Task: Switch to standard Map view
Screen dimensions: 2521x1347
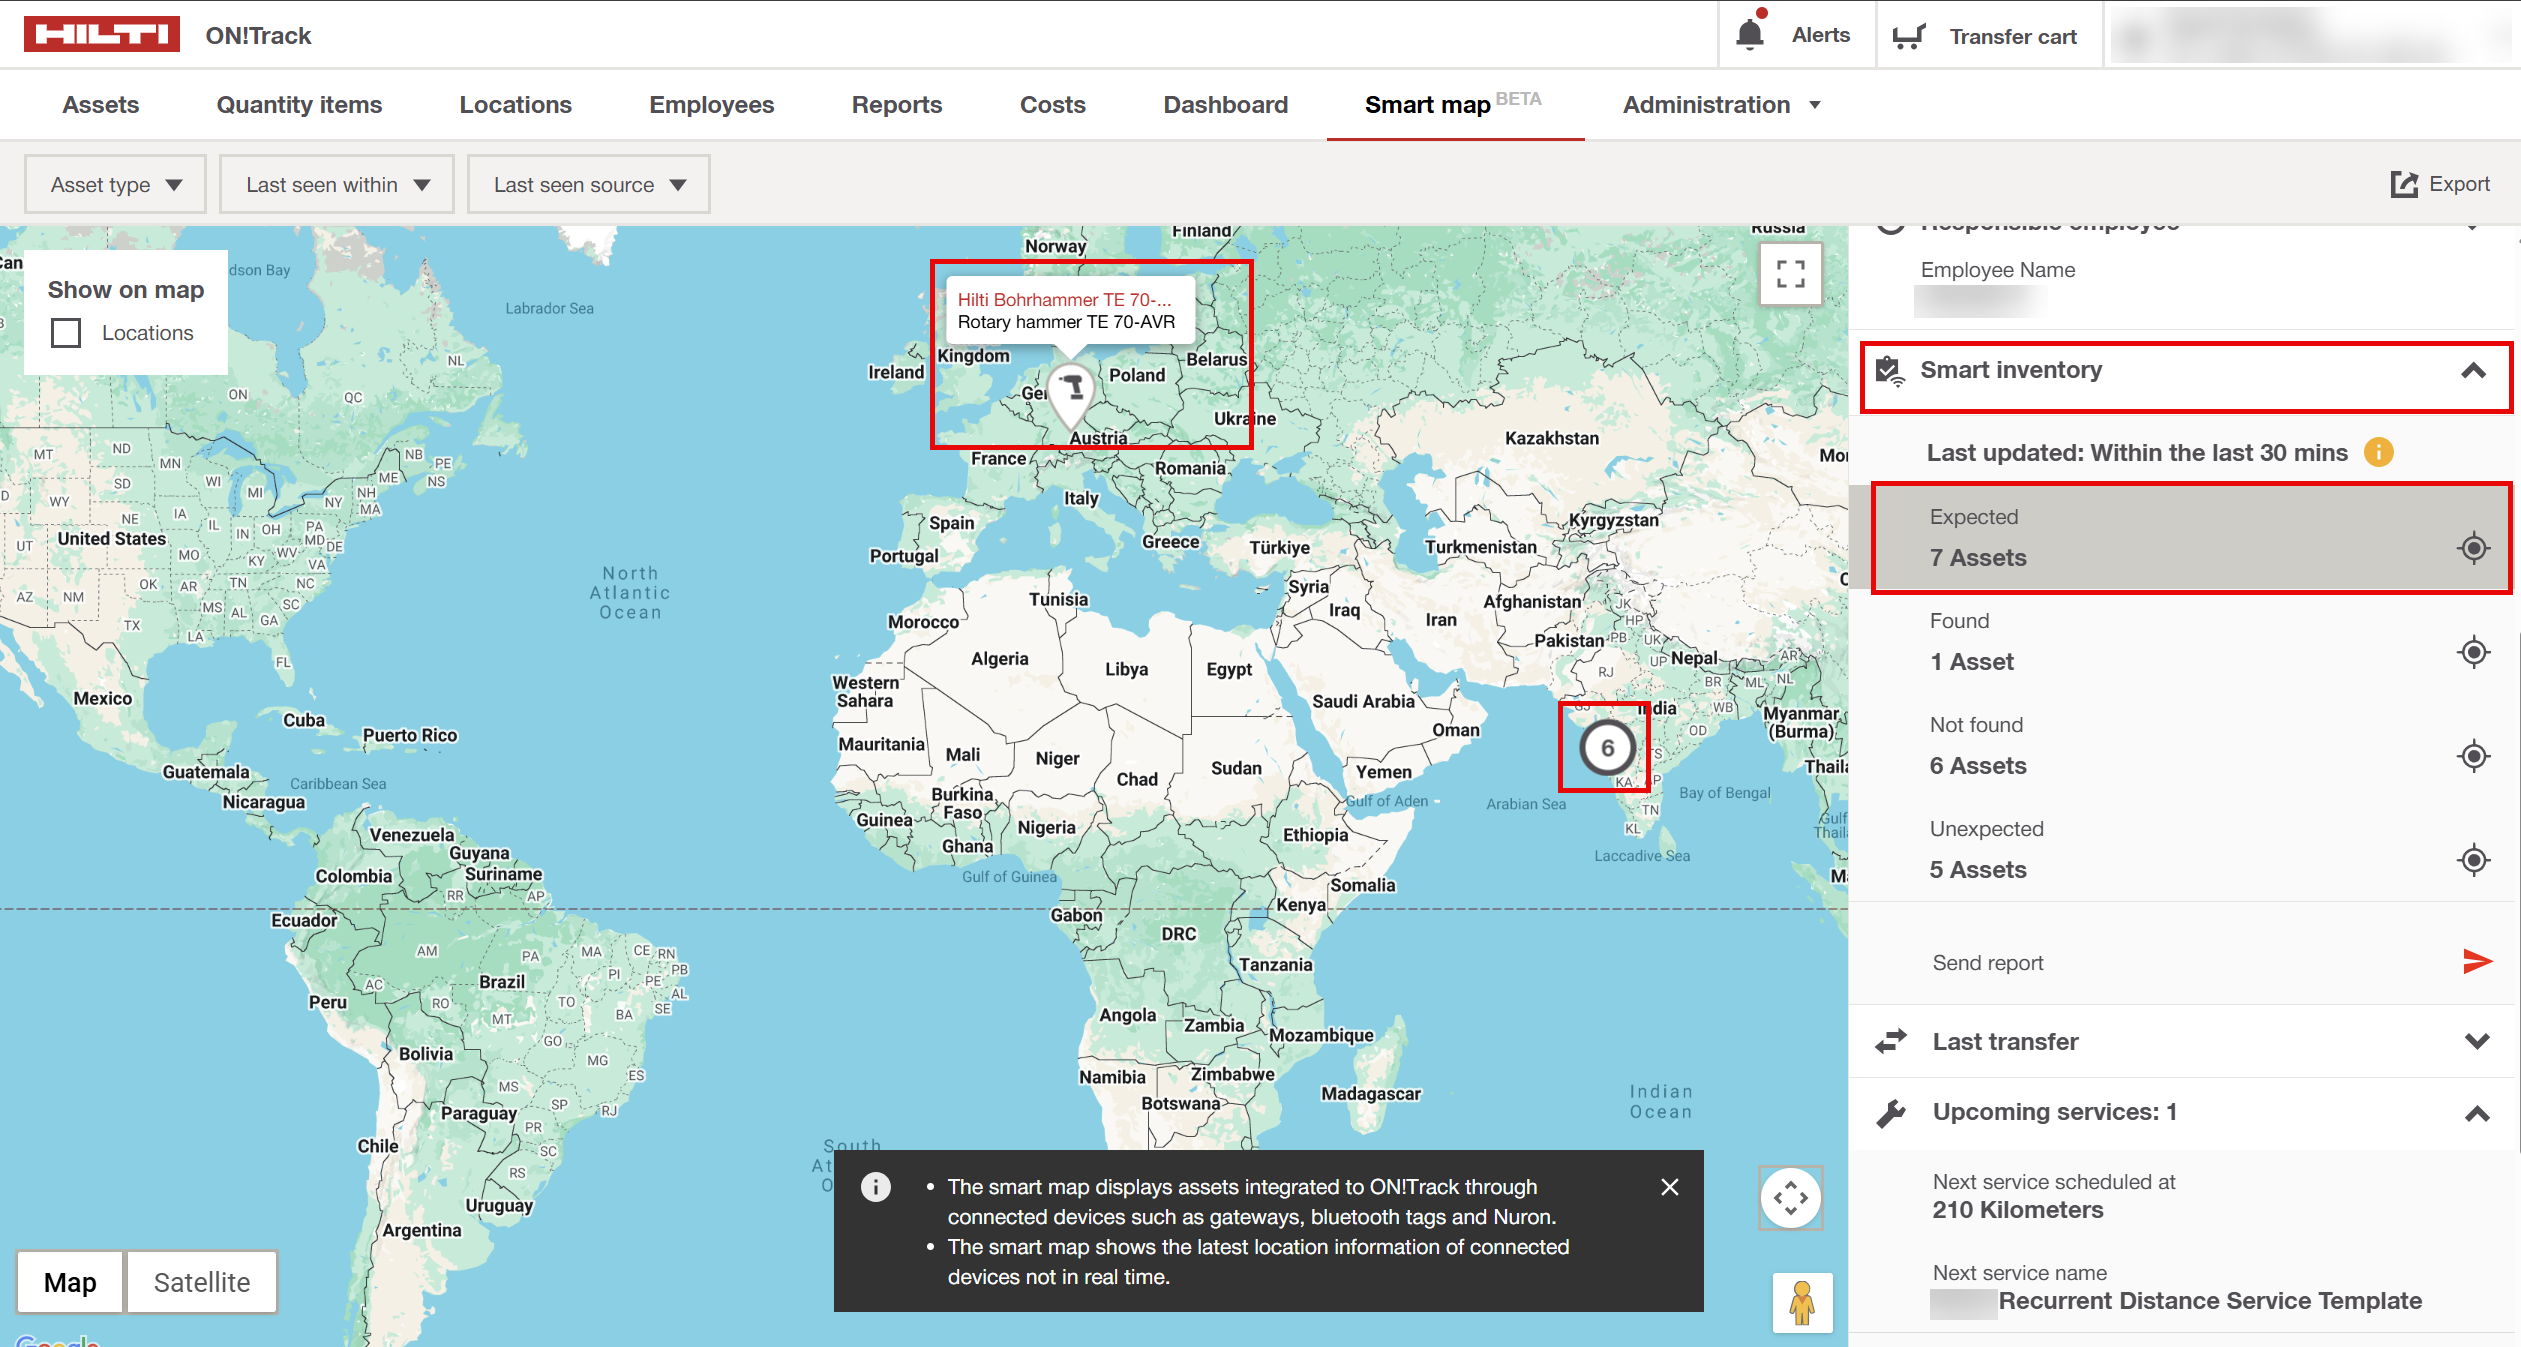Action: pyautogui.click(x=70, y=1282)
